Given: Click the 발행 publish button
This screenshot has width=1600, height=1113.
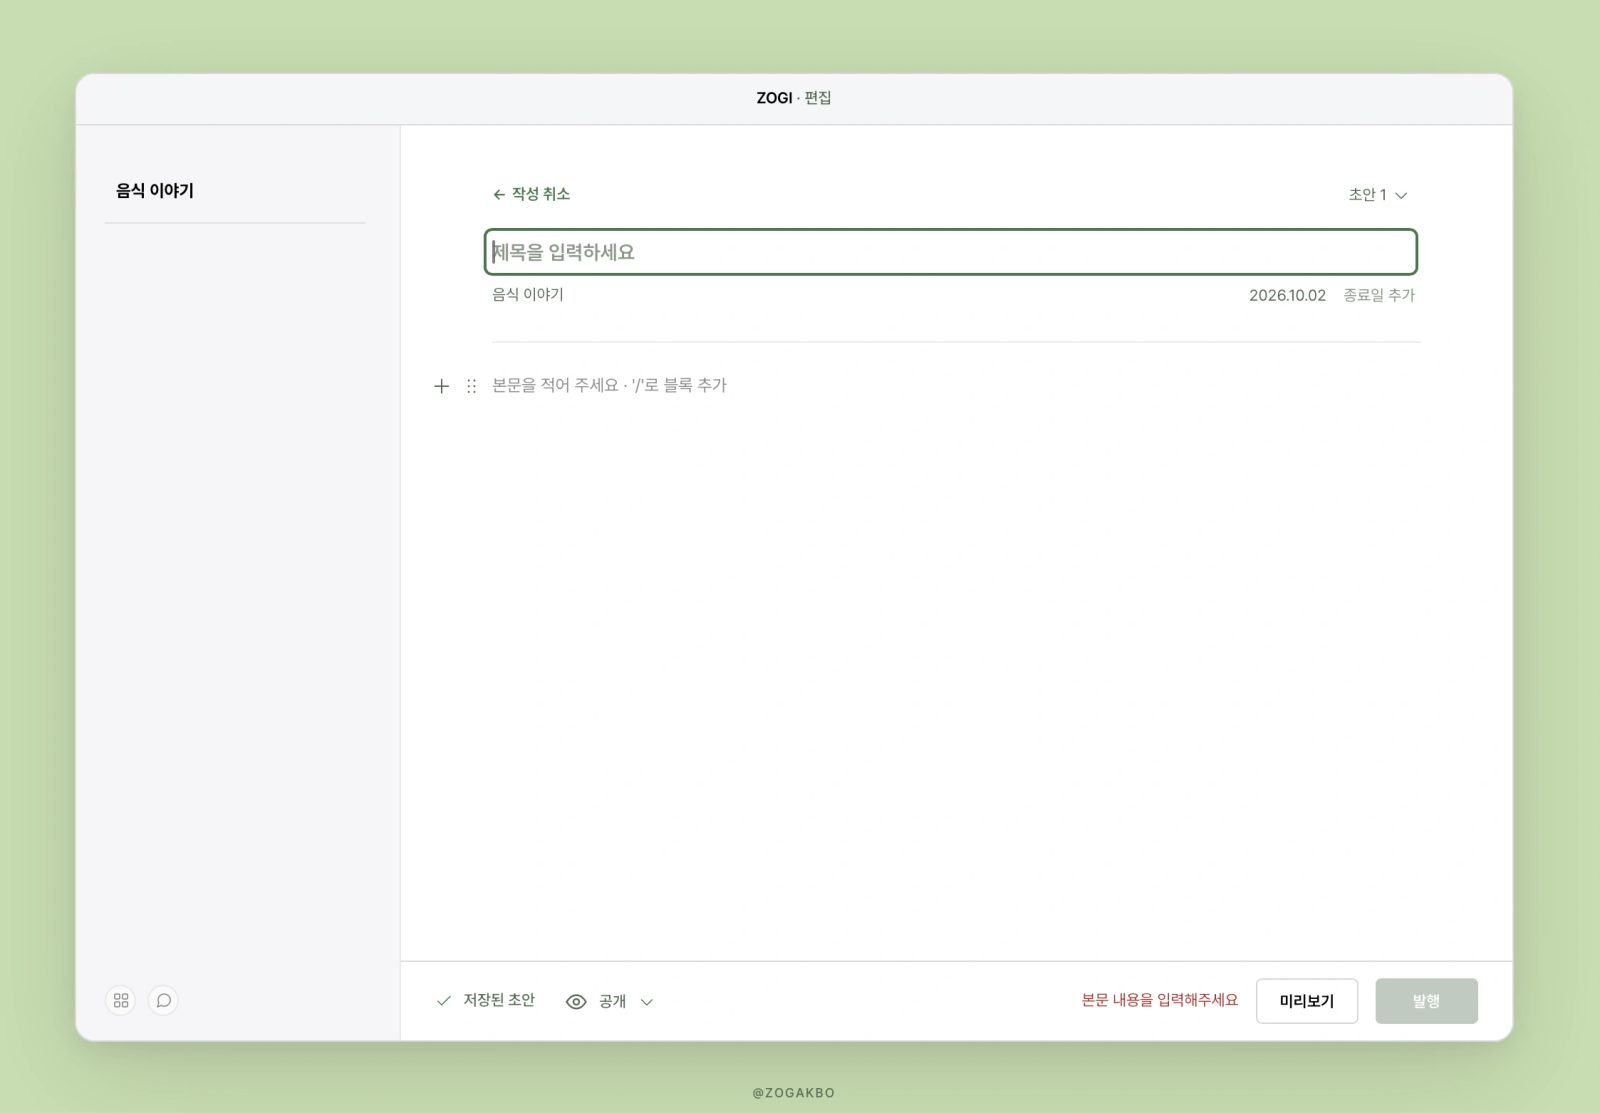Looking at the screenshot, I should (1426, 1001).
